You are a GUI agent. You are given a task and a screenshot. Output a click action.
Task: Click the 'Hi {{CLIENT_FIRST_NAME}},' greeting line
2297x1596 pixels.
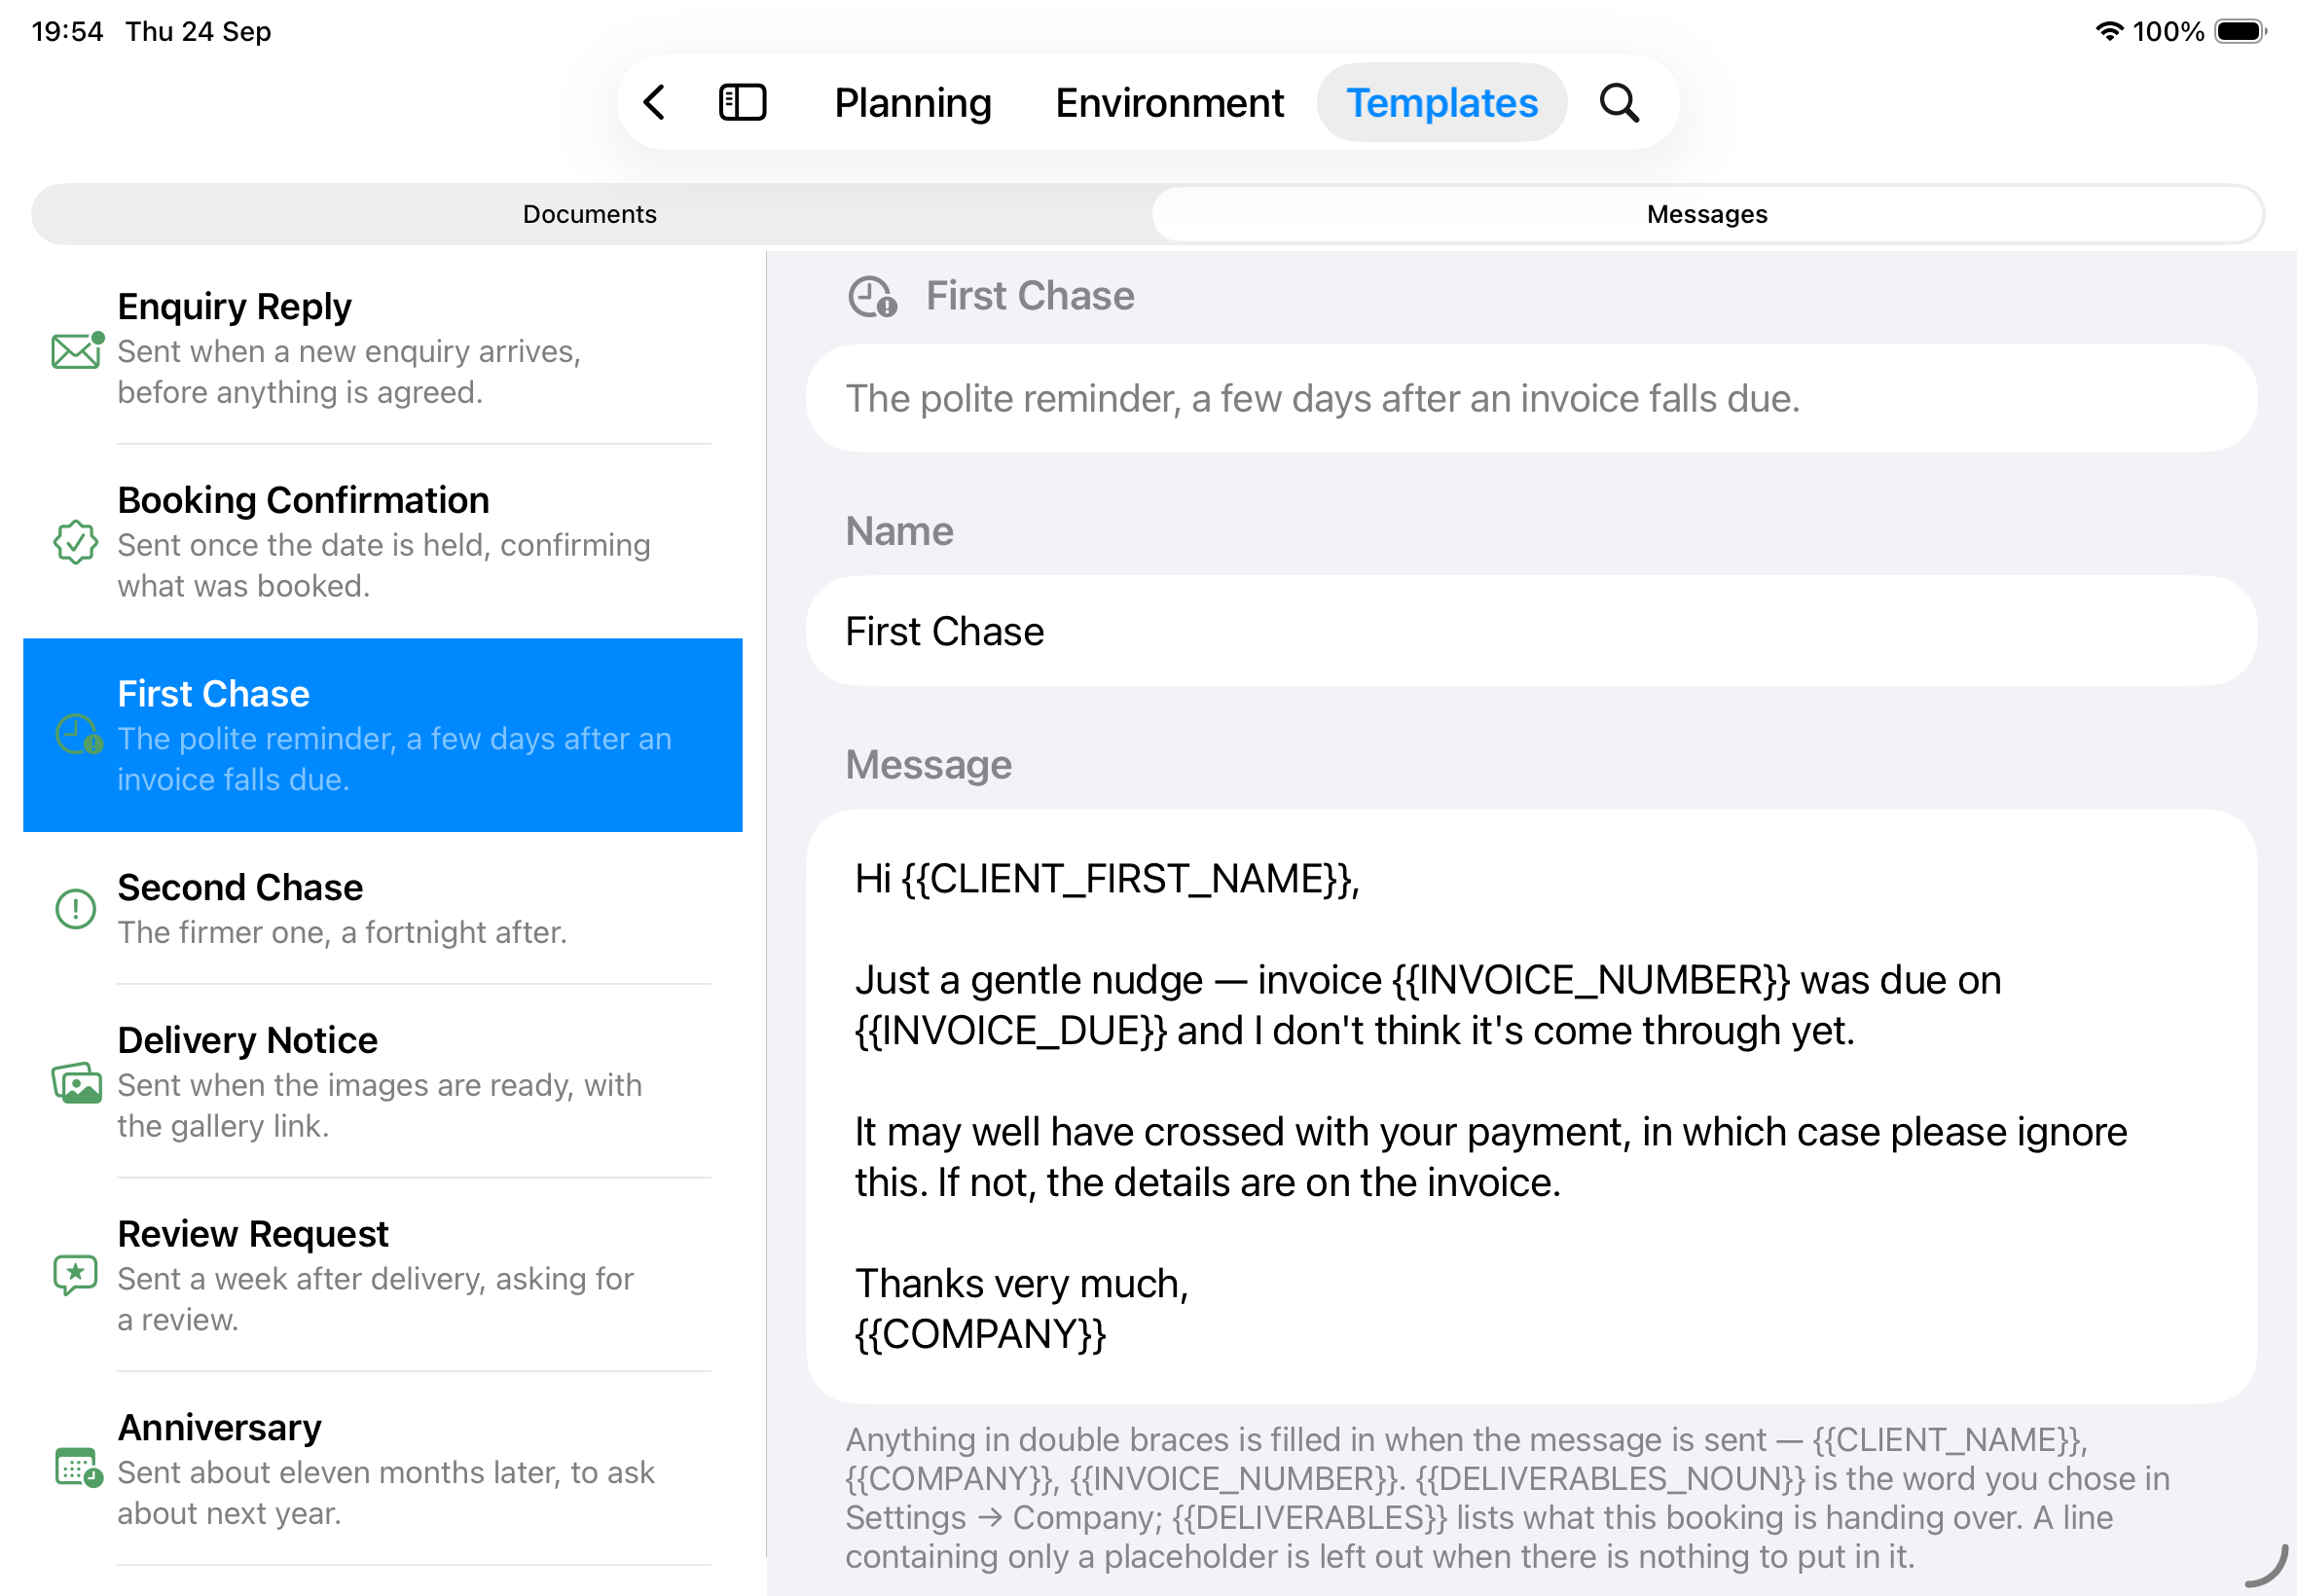point(1107,879)
